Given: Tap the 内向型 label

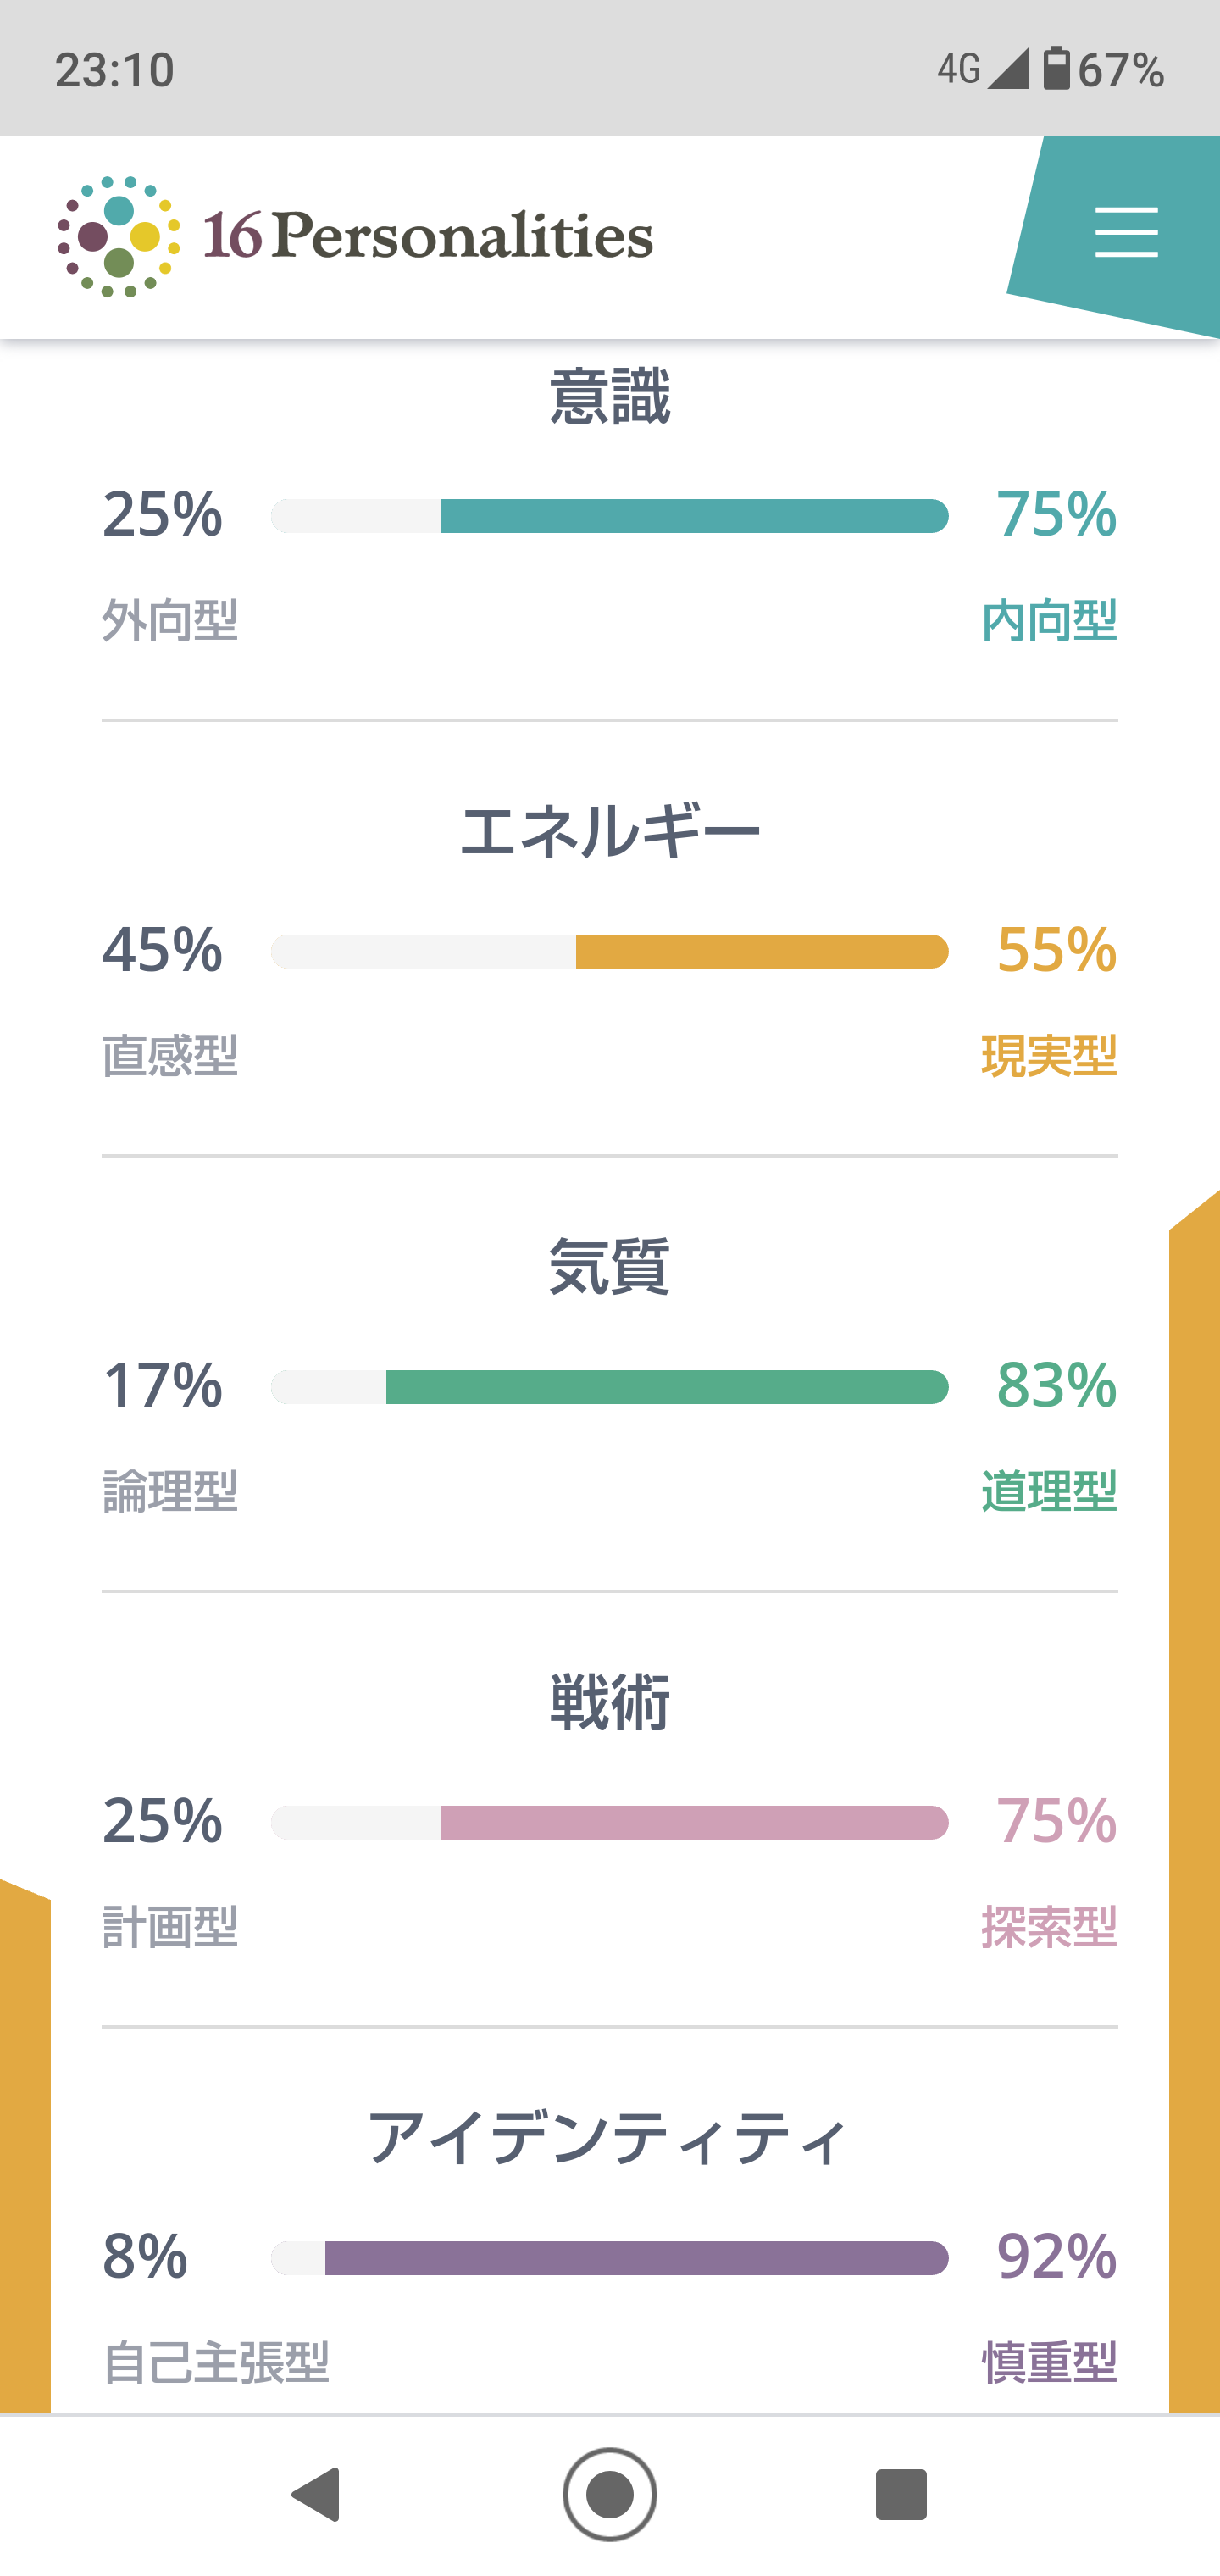Looking at the screenshot, I should (1049, 621).
